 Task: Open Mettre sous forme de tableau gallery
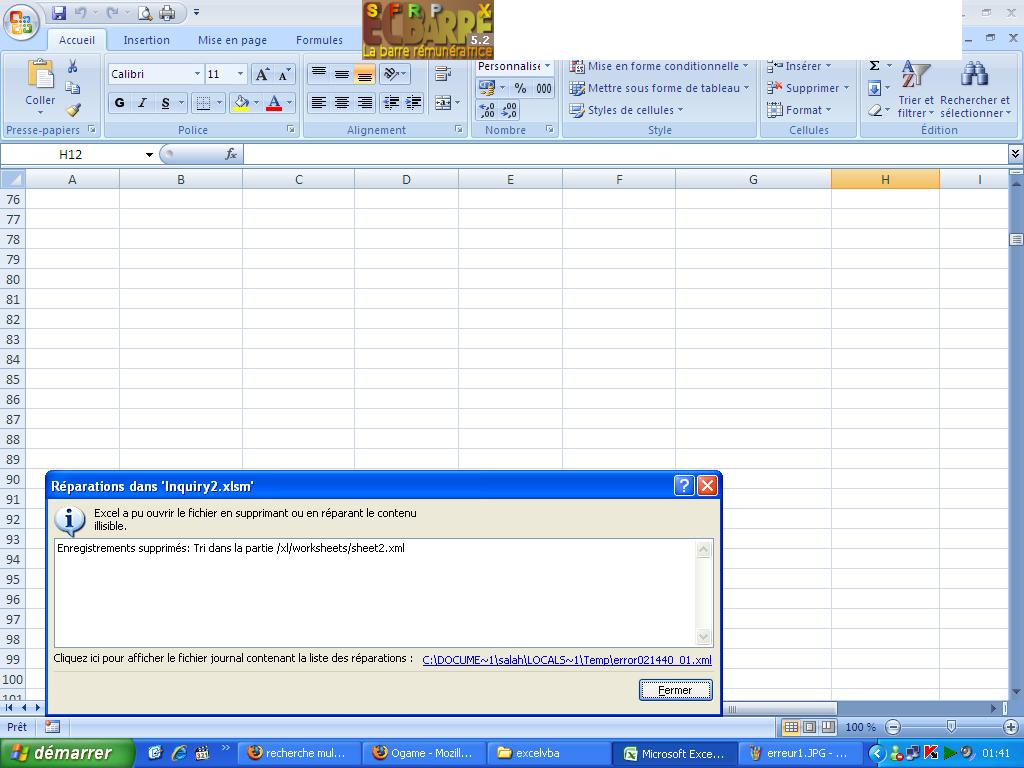tap(658, 88)
